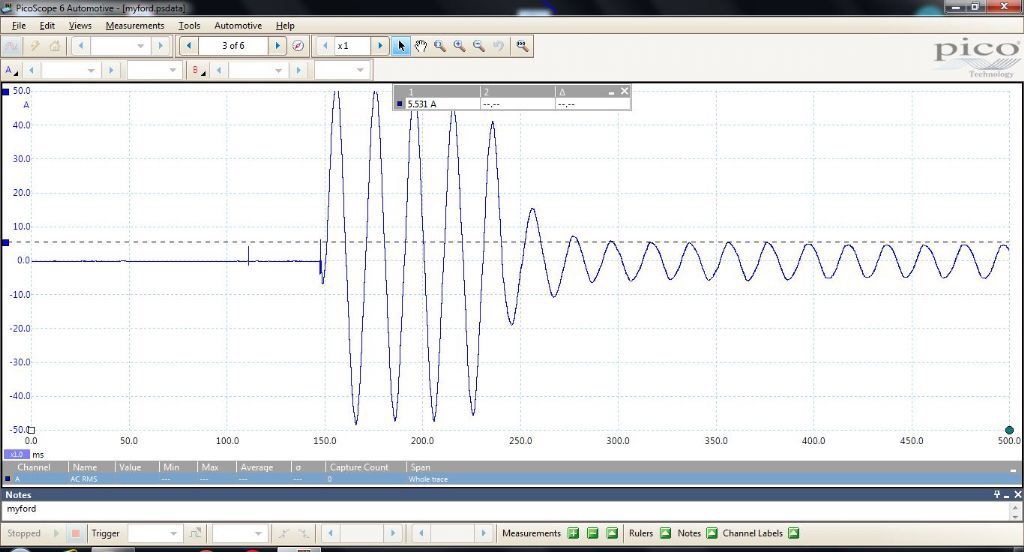Open the File menu
The image size is (1024, 552).
coord(19,25)
